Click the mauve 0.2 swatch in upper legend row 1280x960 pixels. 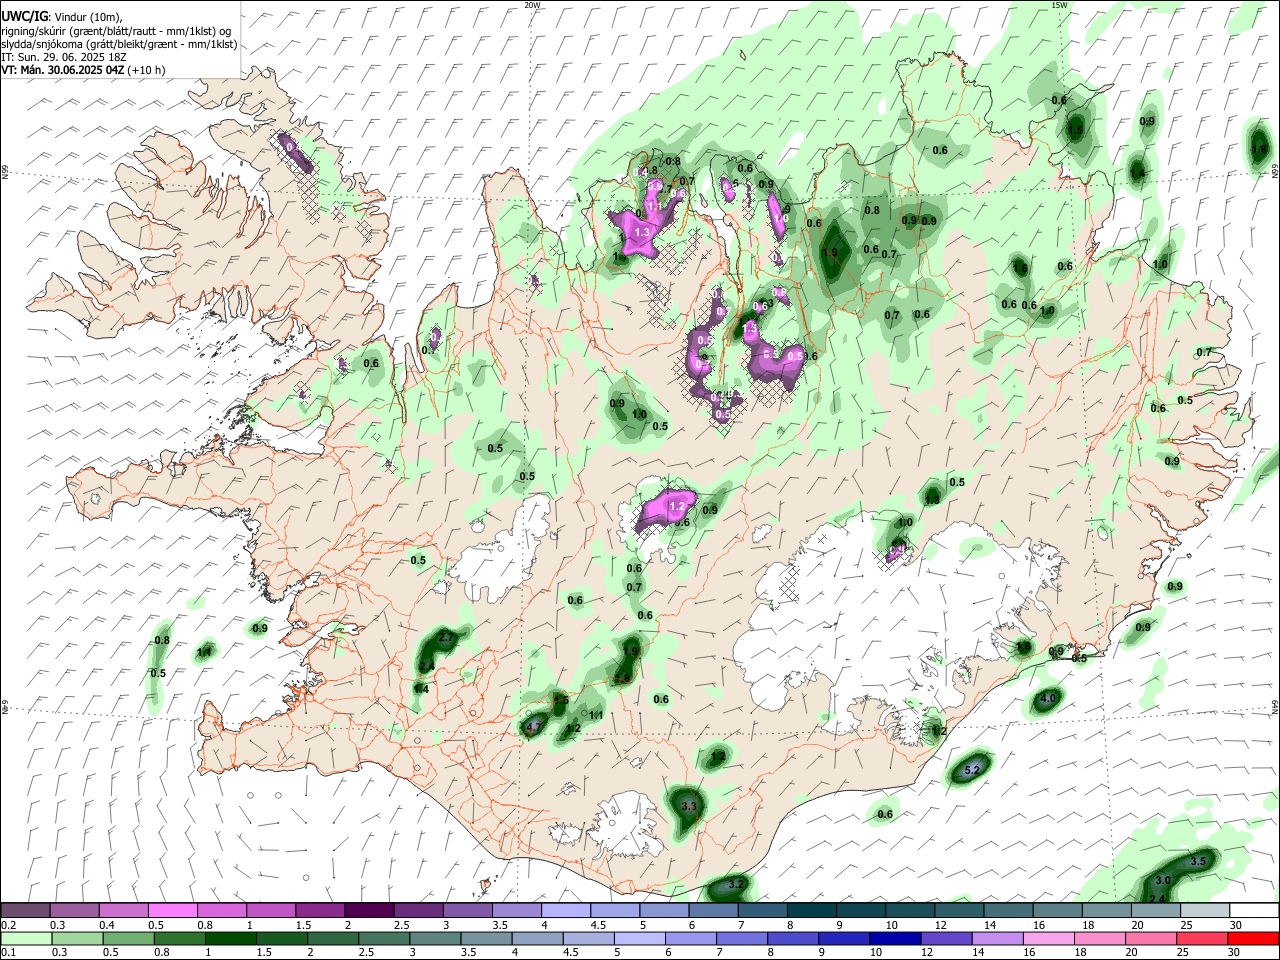coord(25,911)
